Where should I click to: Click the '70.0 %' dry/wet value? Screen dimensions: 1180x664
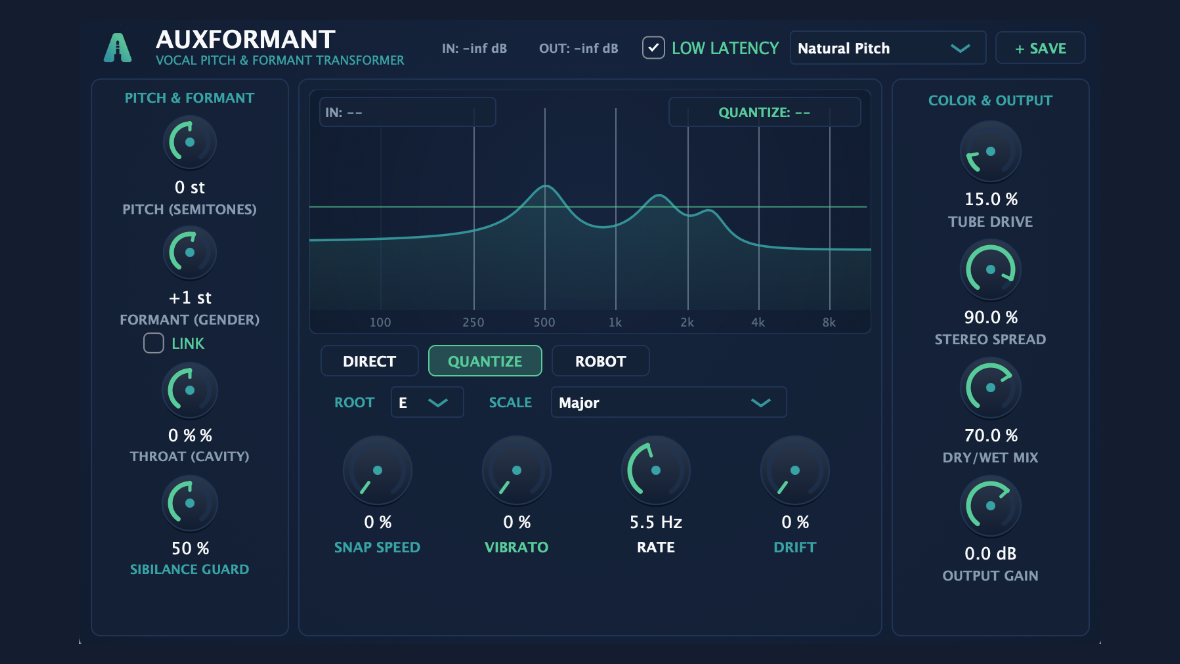990,435
